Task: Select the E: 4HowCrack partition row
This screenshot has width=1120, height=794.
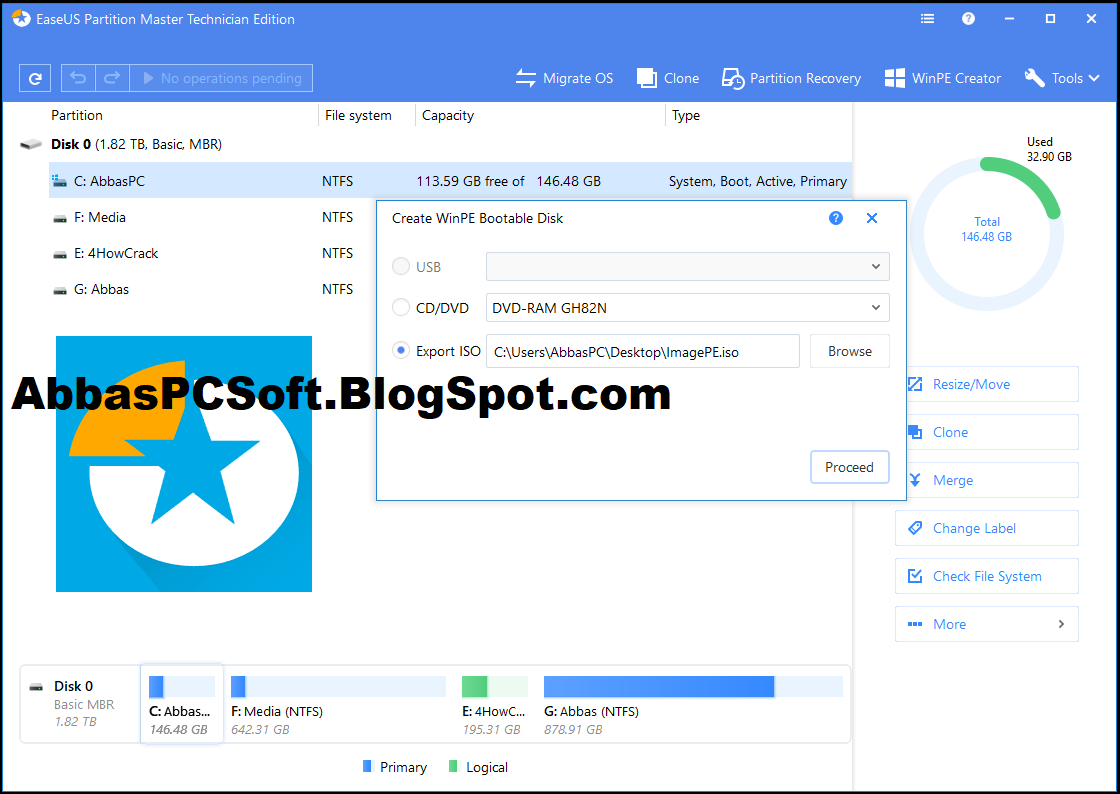Action: tap(213, 253)
